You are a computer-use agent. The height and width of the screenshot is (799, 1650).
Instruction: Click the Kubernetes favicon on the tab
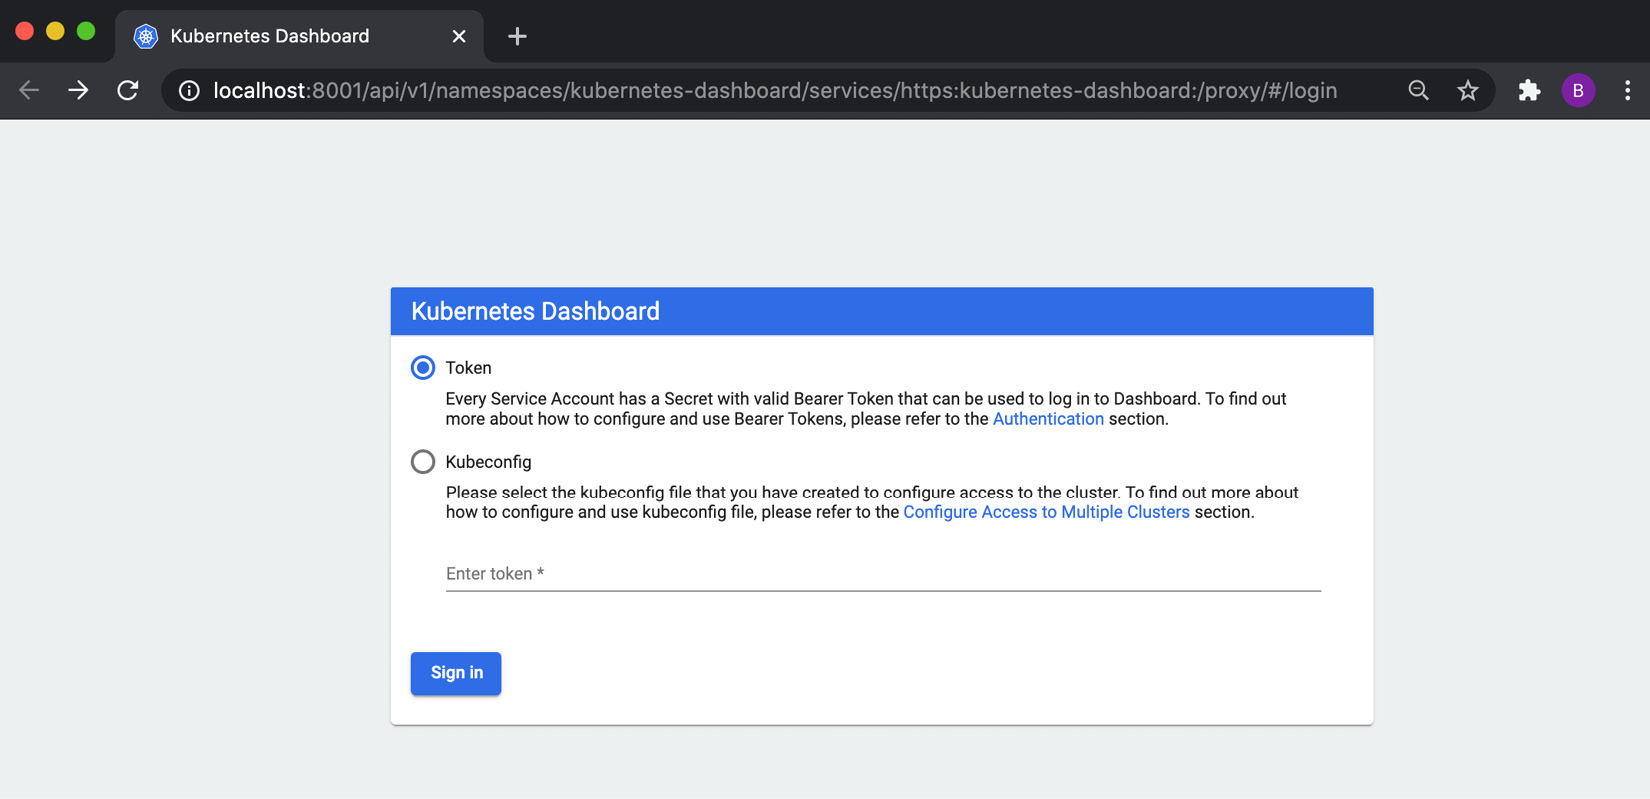(x=146, y=36)
